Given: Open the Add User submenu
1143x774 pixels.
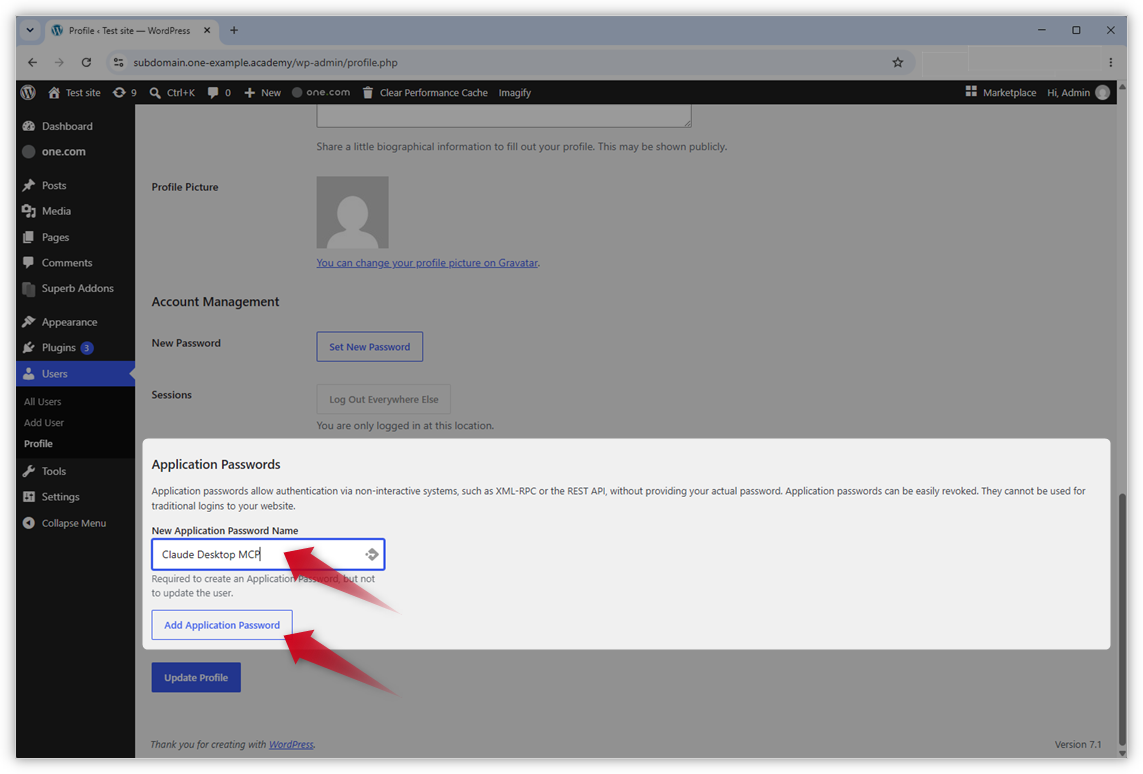Looking at the screenshot, I should pyautogui.click(x=44, y=423).
